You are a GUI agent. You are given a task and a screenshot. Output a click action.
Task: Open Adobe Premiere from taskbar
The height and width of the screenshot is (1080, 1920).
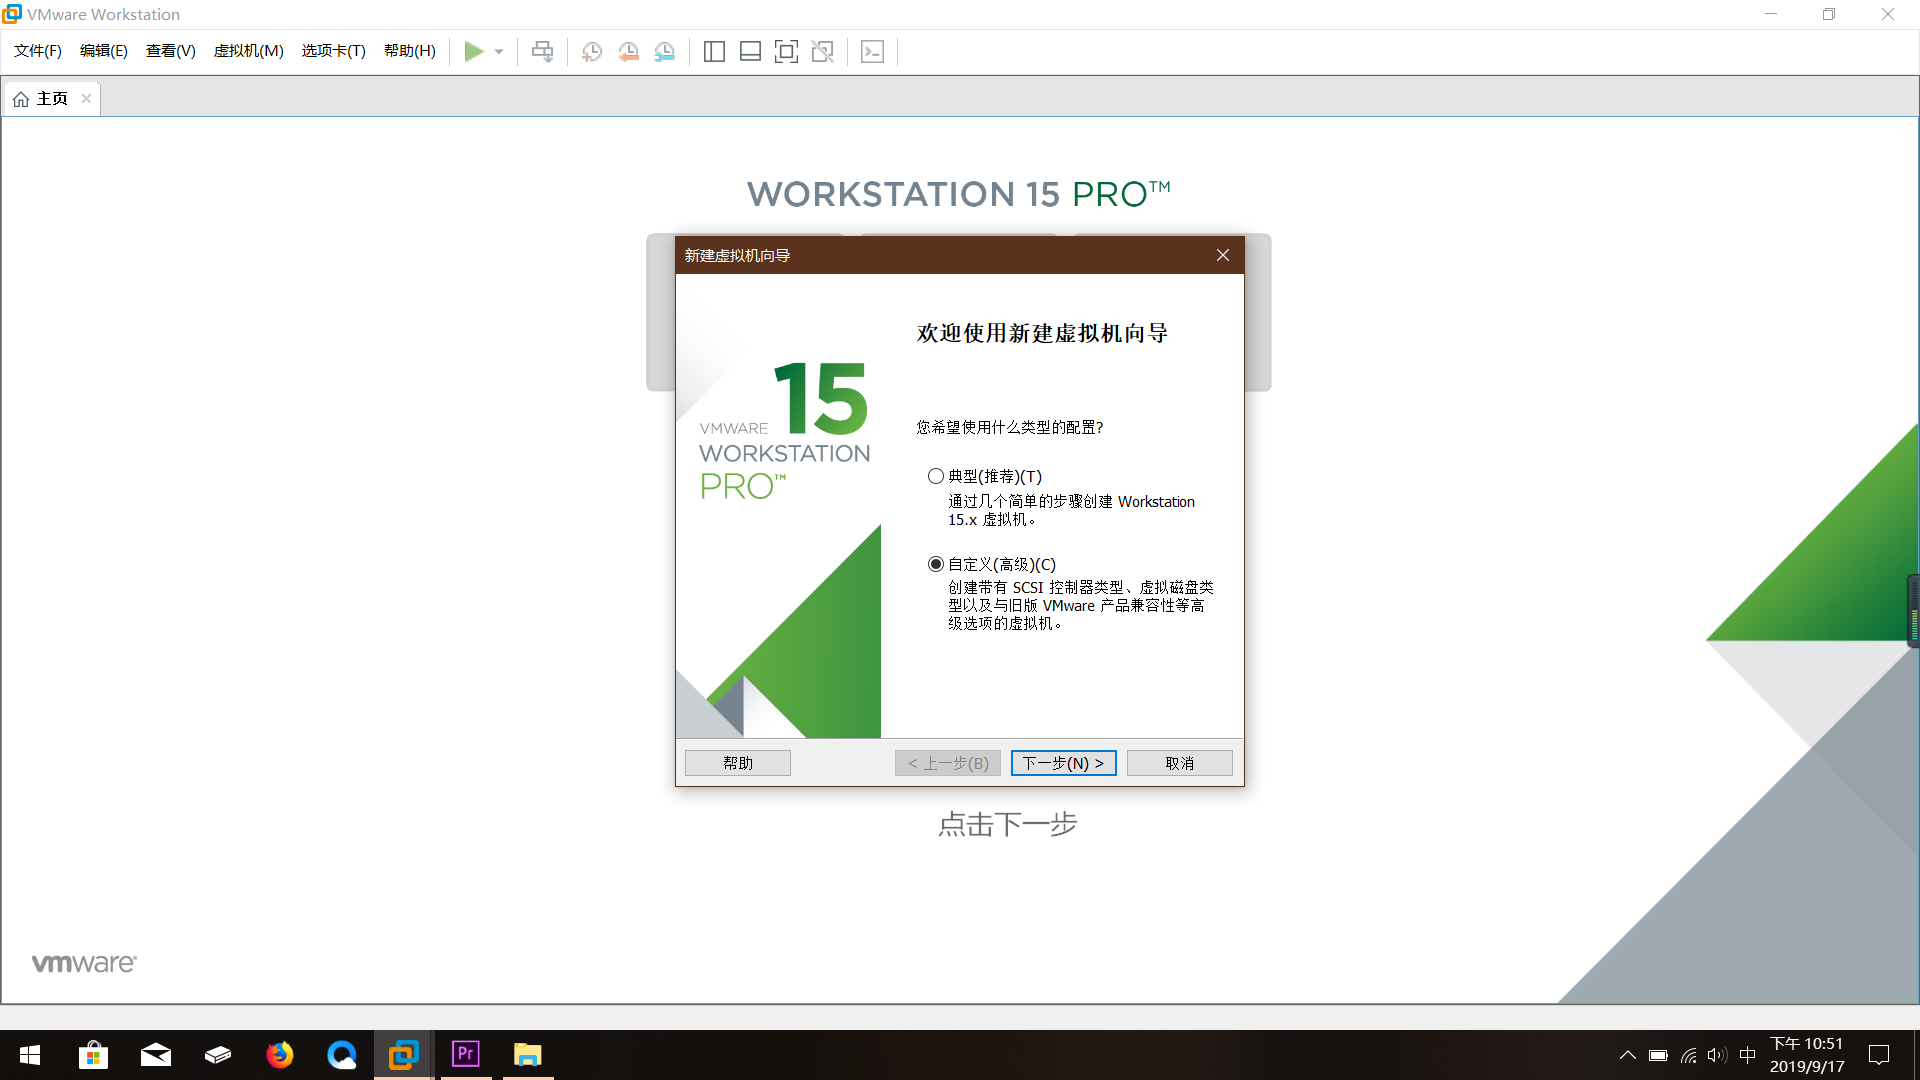[x=466, y=1055]
